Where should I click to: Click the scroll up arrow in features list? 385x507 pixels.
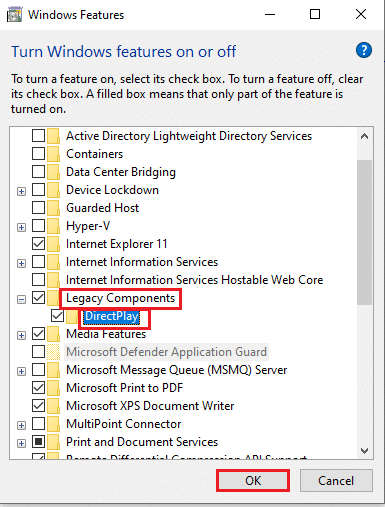point(364,136)
